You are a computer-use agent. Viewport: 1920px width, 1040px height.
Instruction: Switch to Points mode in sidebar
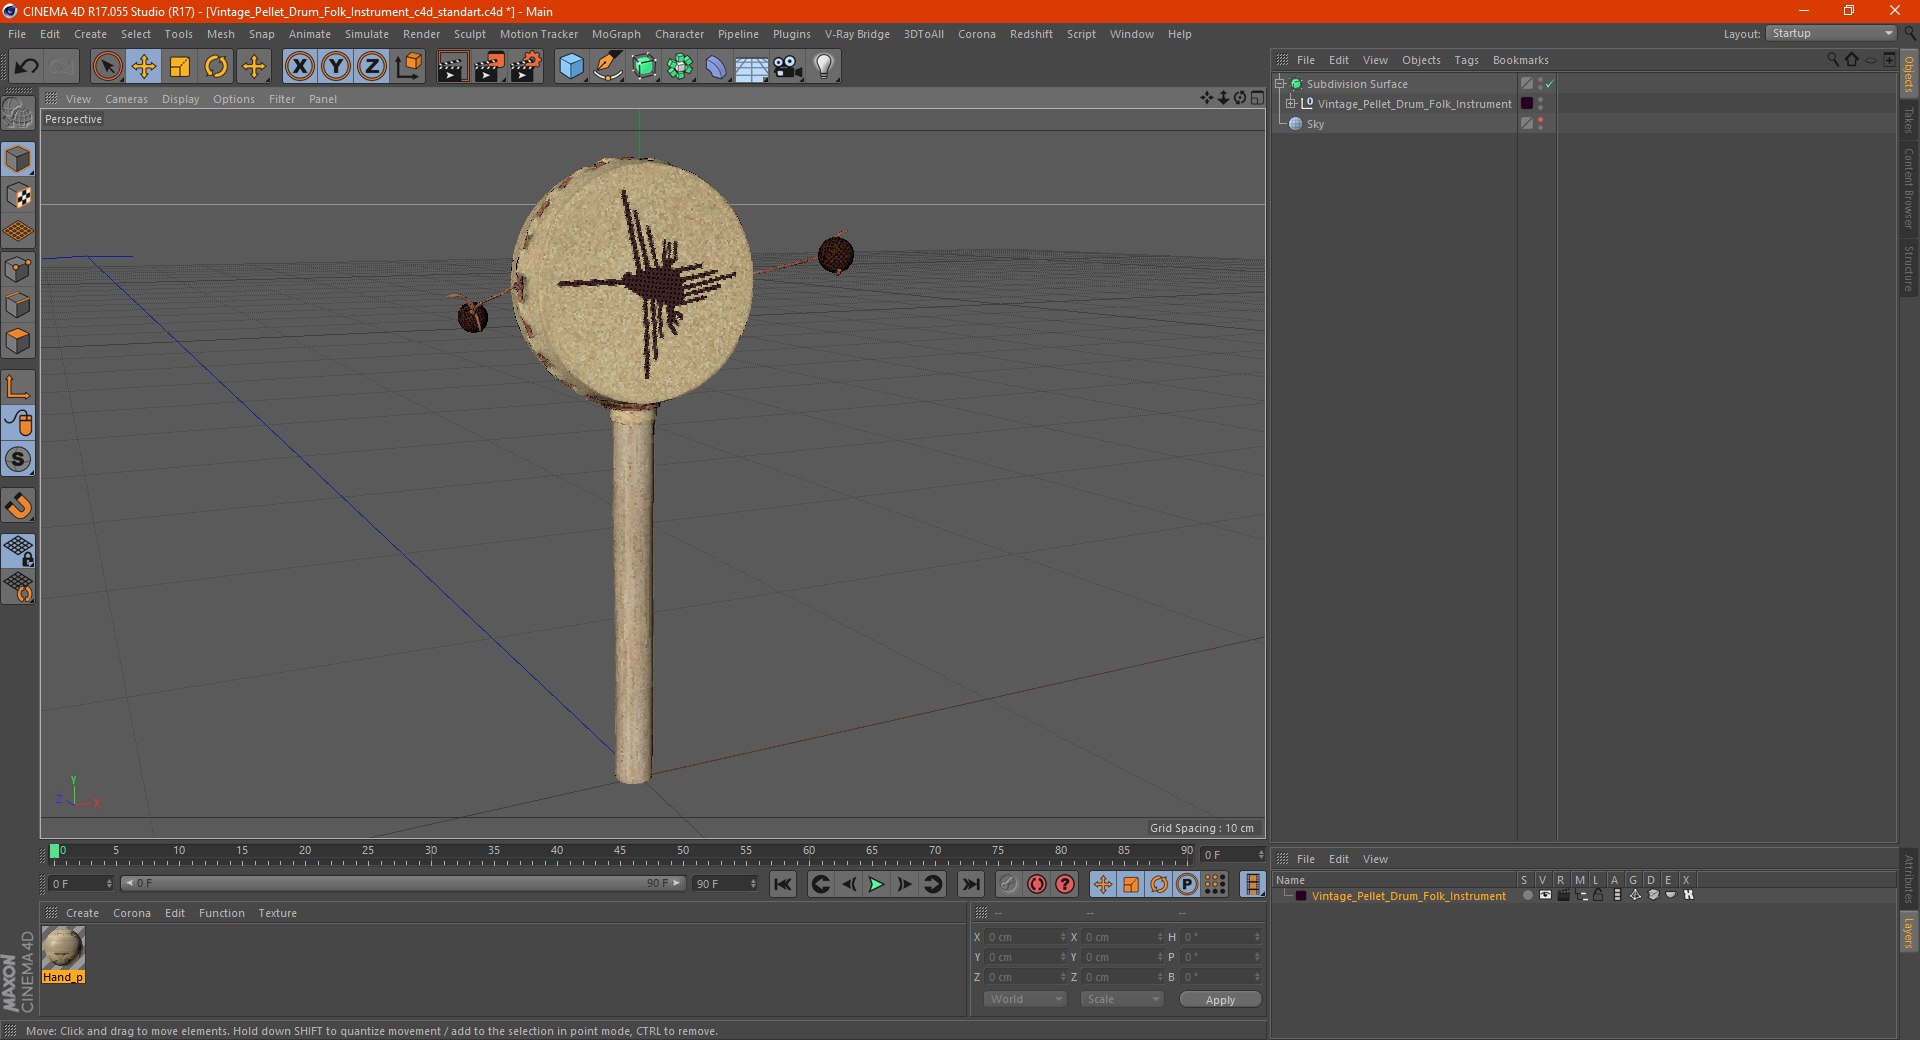click(19, 269)
